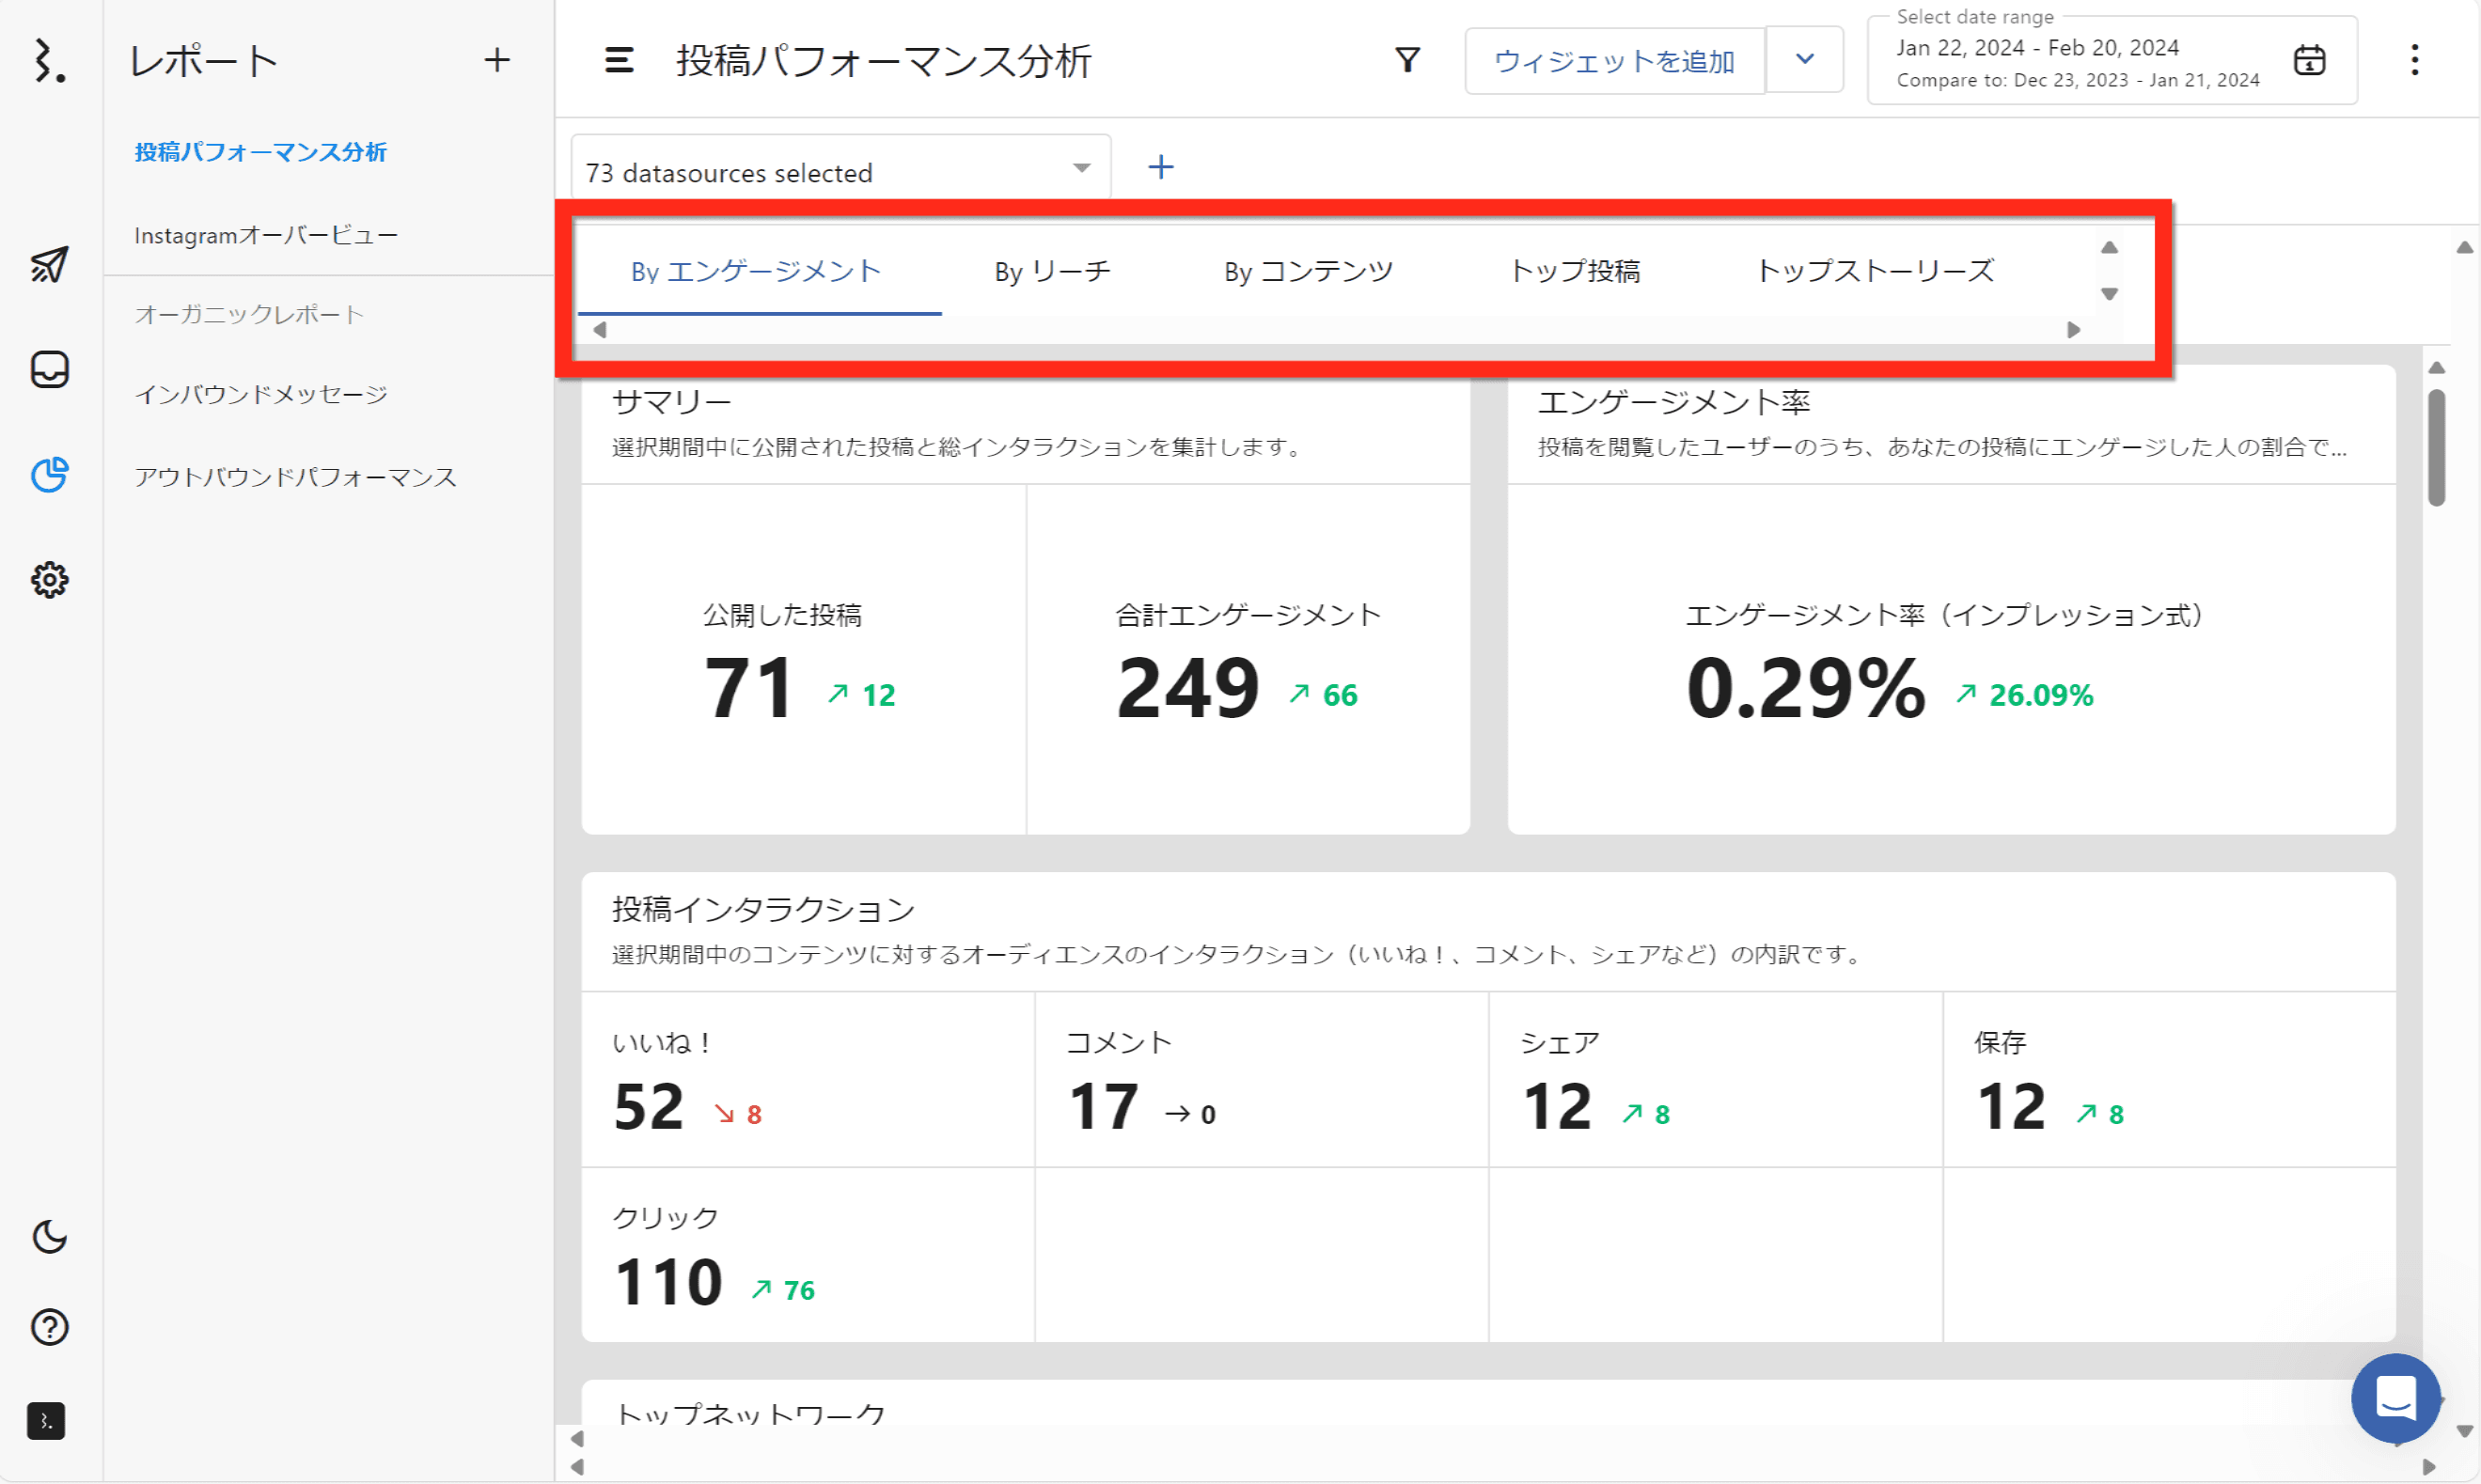Open the help question mark icon
This screenshot has height=1484, width=2481.
click(49, 1327)
